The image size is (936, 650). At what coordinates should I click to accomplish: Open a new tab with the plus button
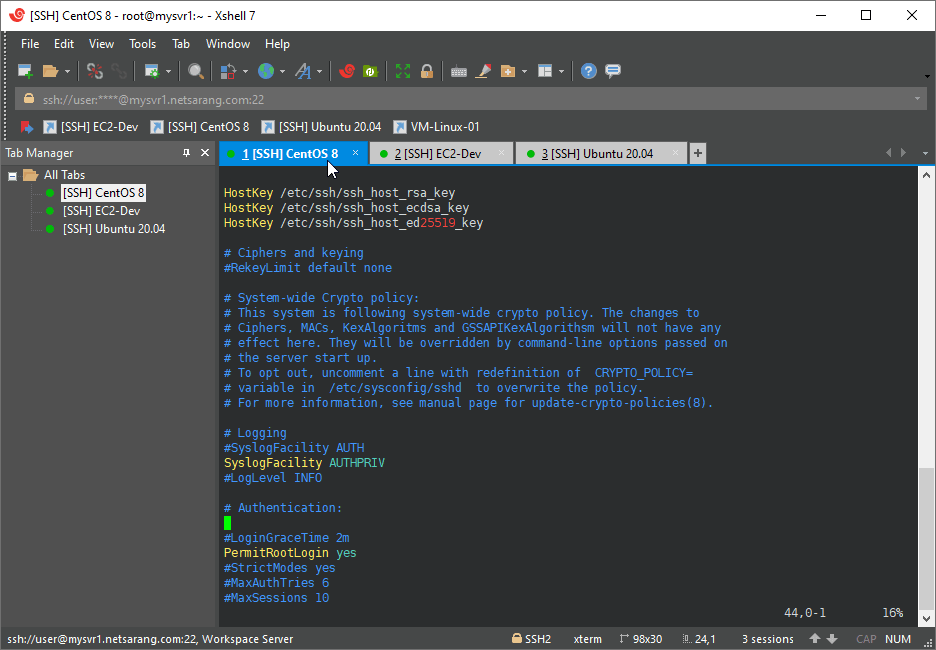[697, 154]
